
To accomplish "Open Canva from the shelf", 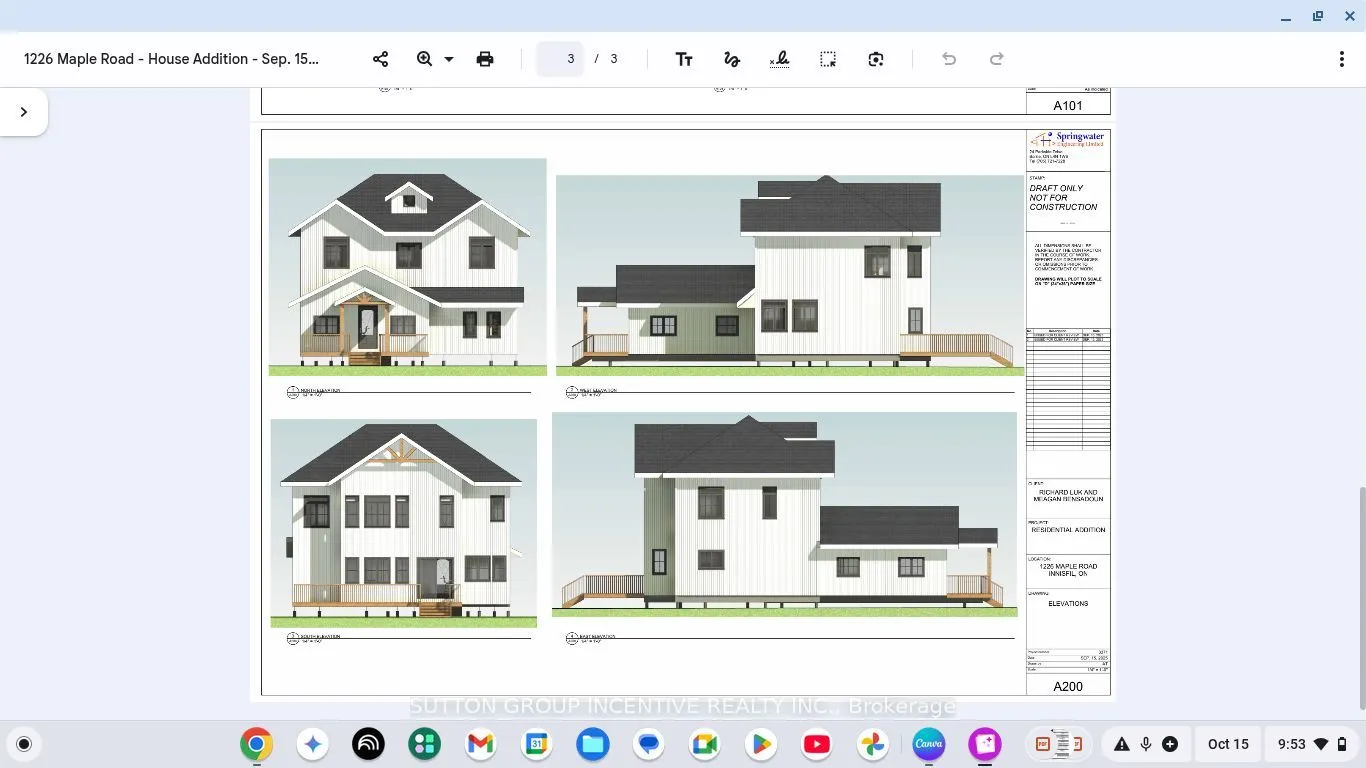I will [x=929, y=744].
